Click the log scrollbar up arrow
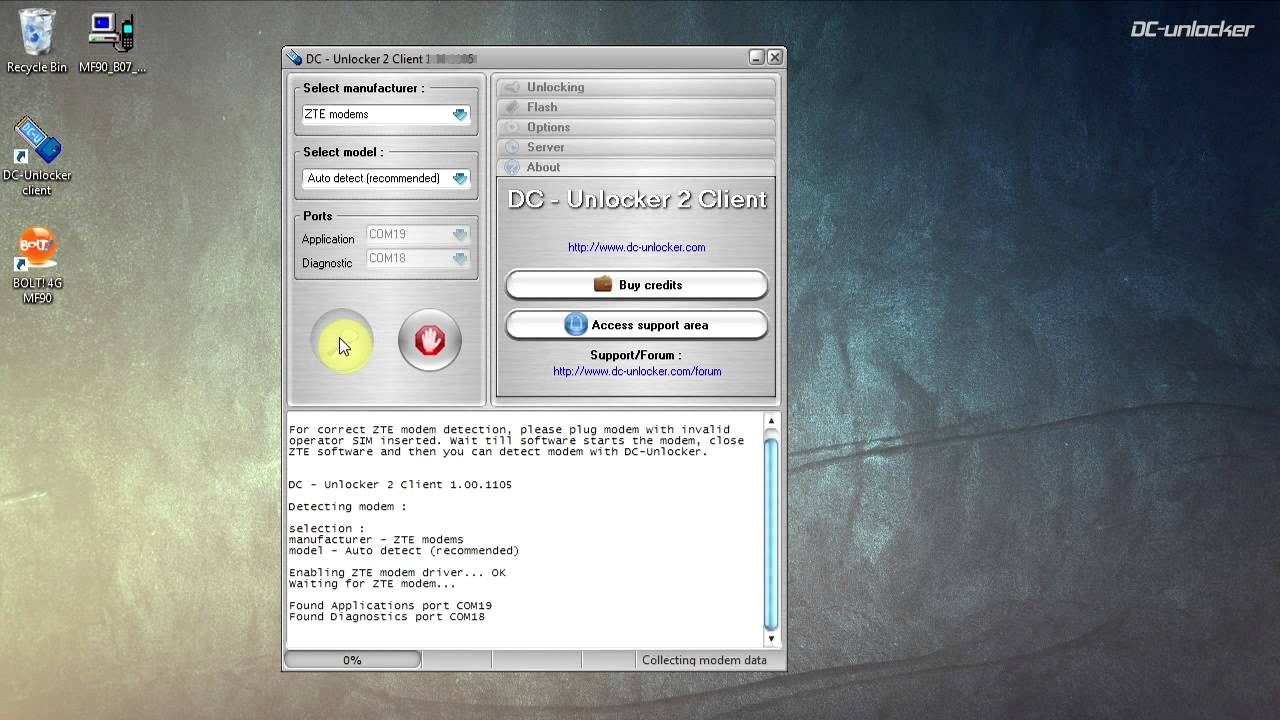Image resolution: width=1280 pixels, height=720 pixels. click(x=770, y=421)
